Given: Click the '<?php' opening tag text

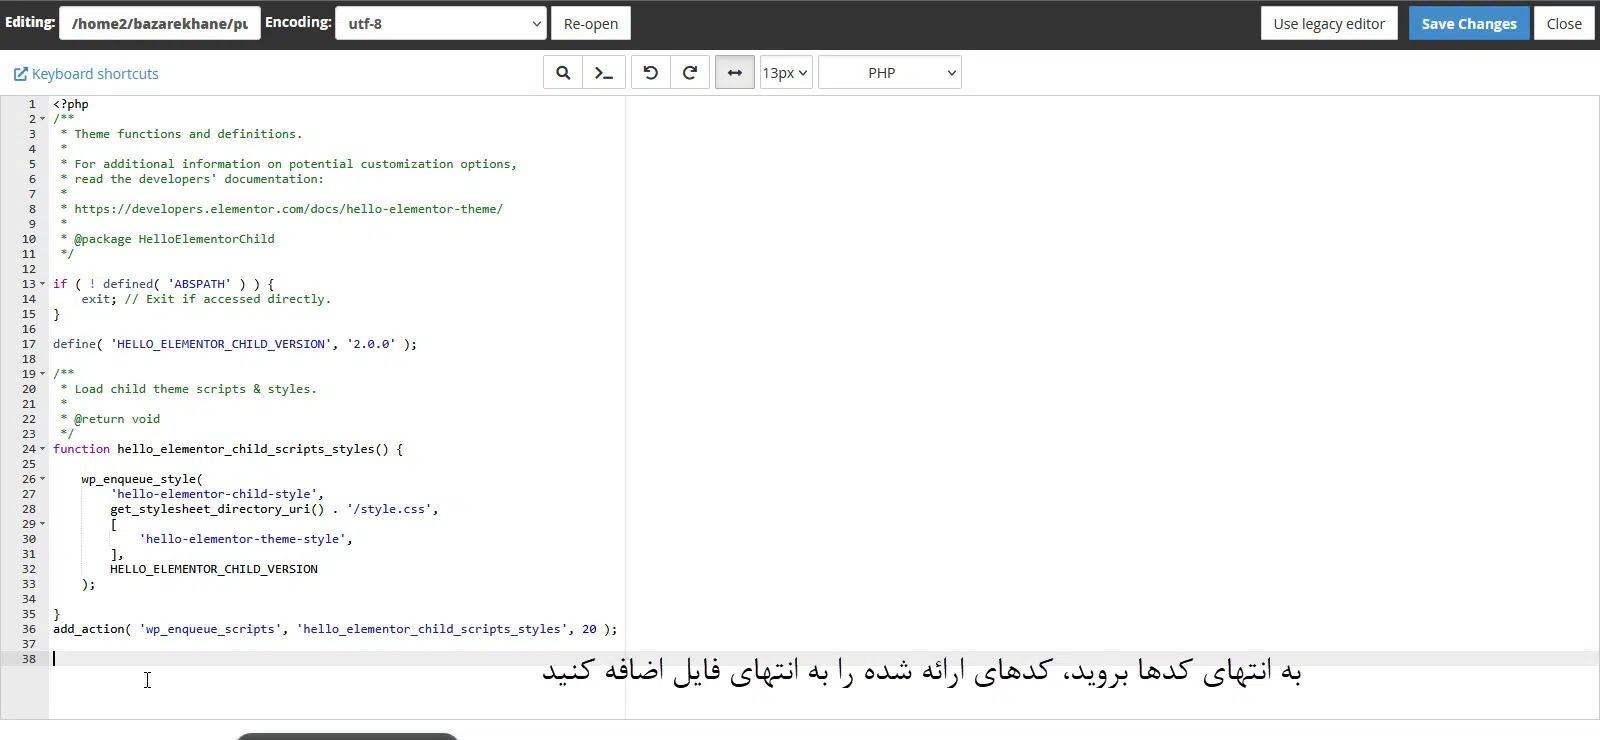Looking at the screenshot, I should pos(71,104).
